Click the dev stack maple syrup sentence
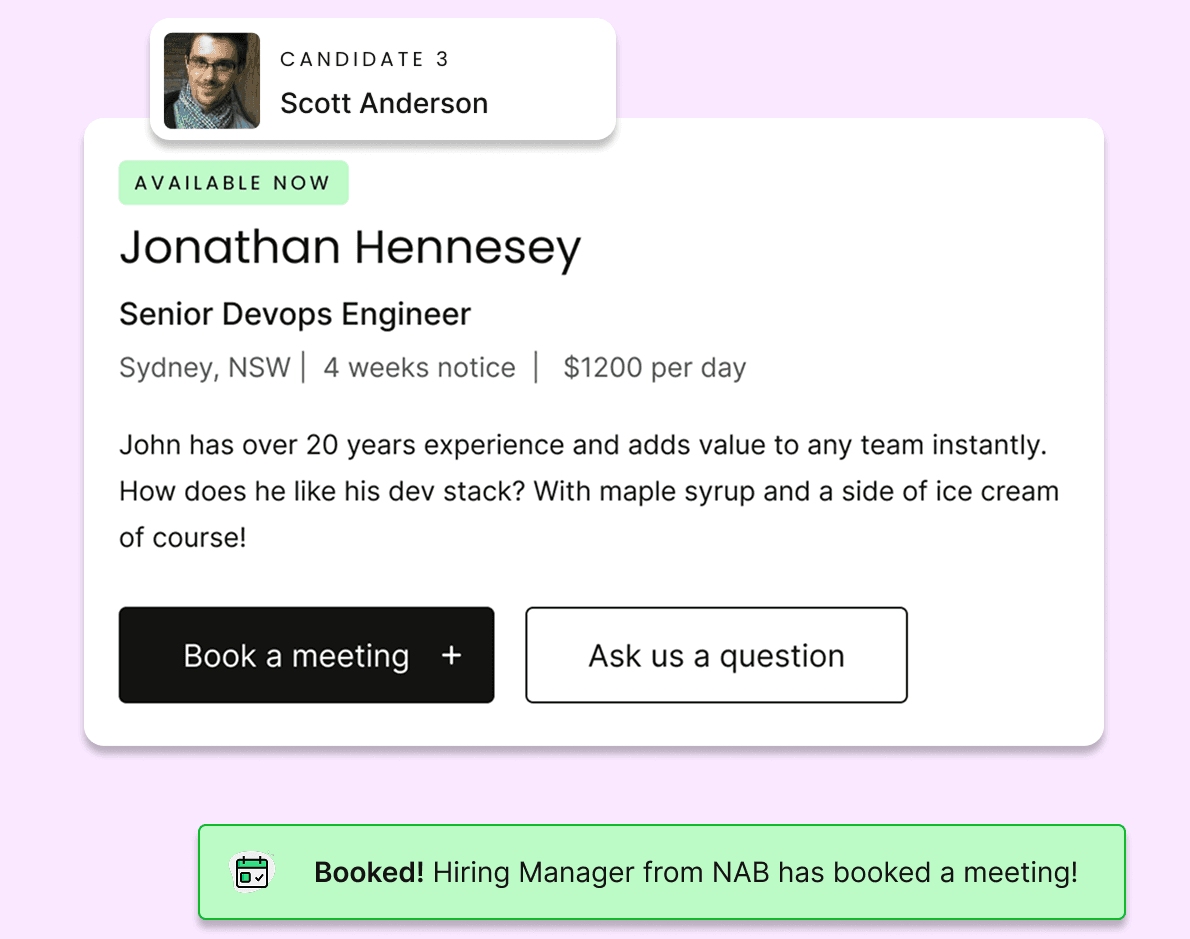Image resolution: width=1190 pixels, height=939 pixels. pyautogui.click(x=588, y=491)
